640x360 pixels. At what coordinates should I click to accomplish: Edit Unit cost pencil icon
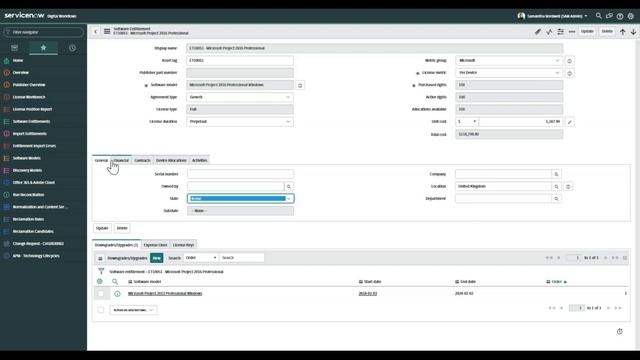coord(569,122)
